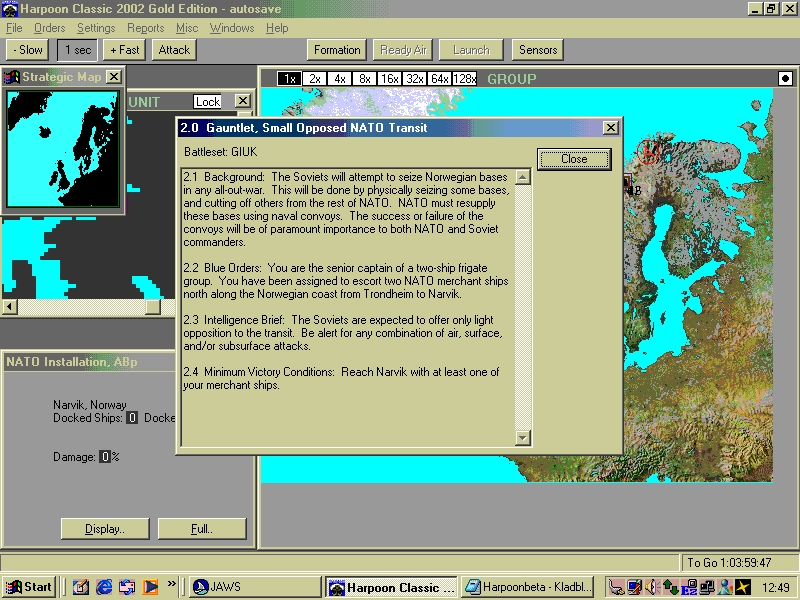Image resolution: width=800 pixels, height=600 pixels.
Task: Speed up time with + Fast button
Action: pos(124,50)
